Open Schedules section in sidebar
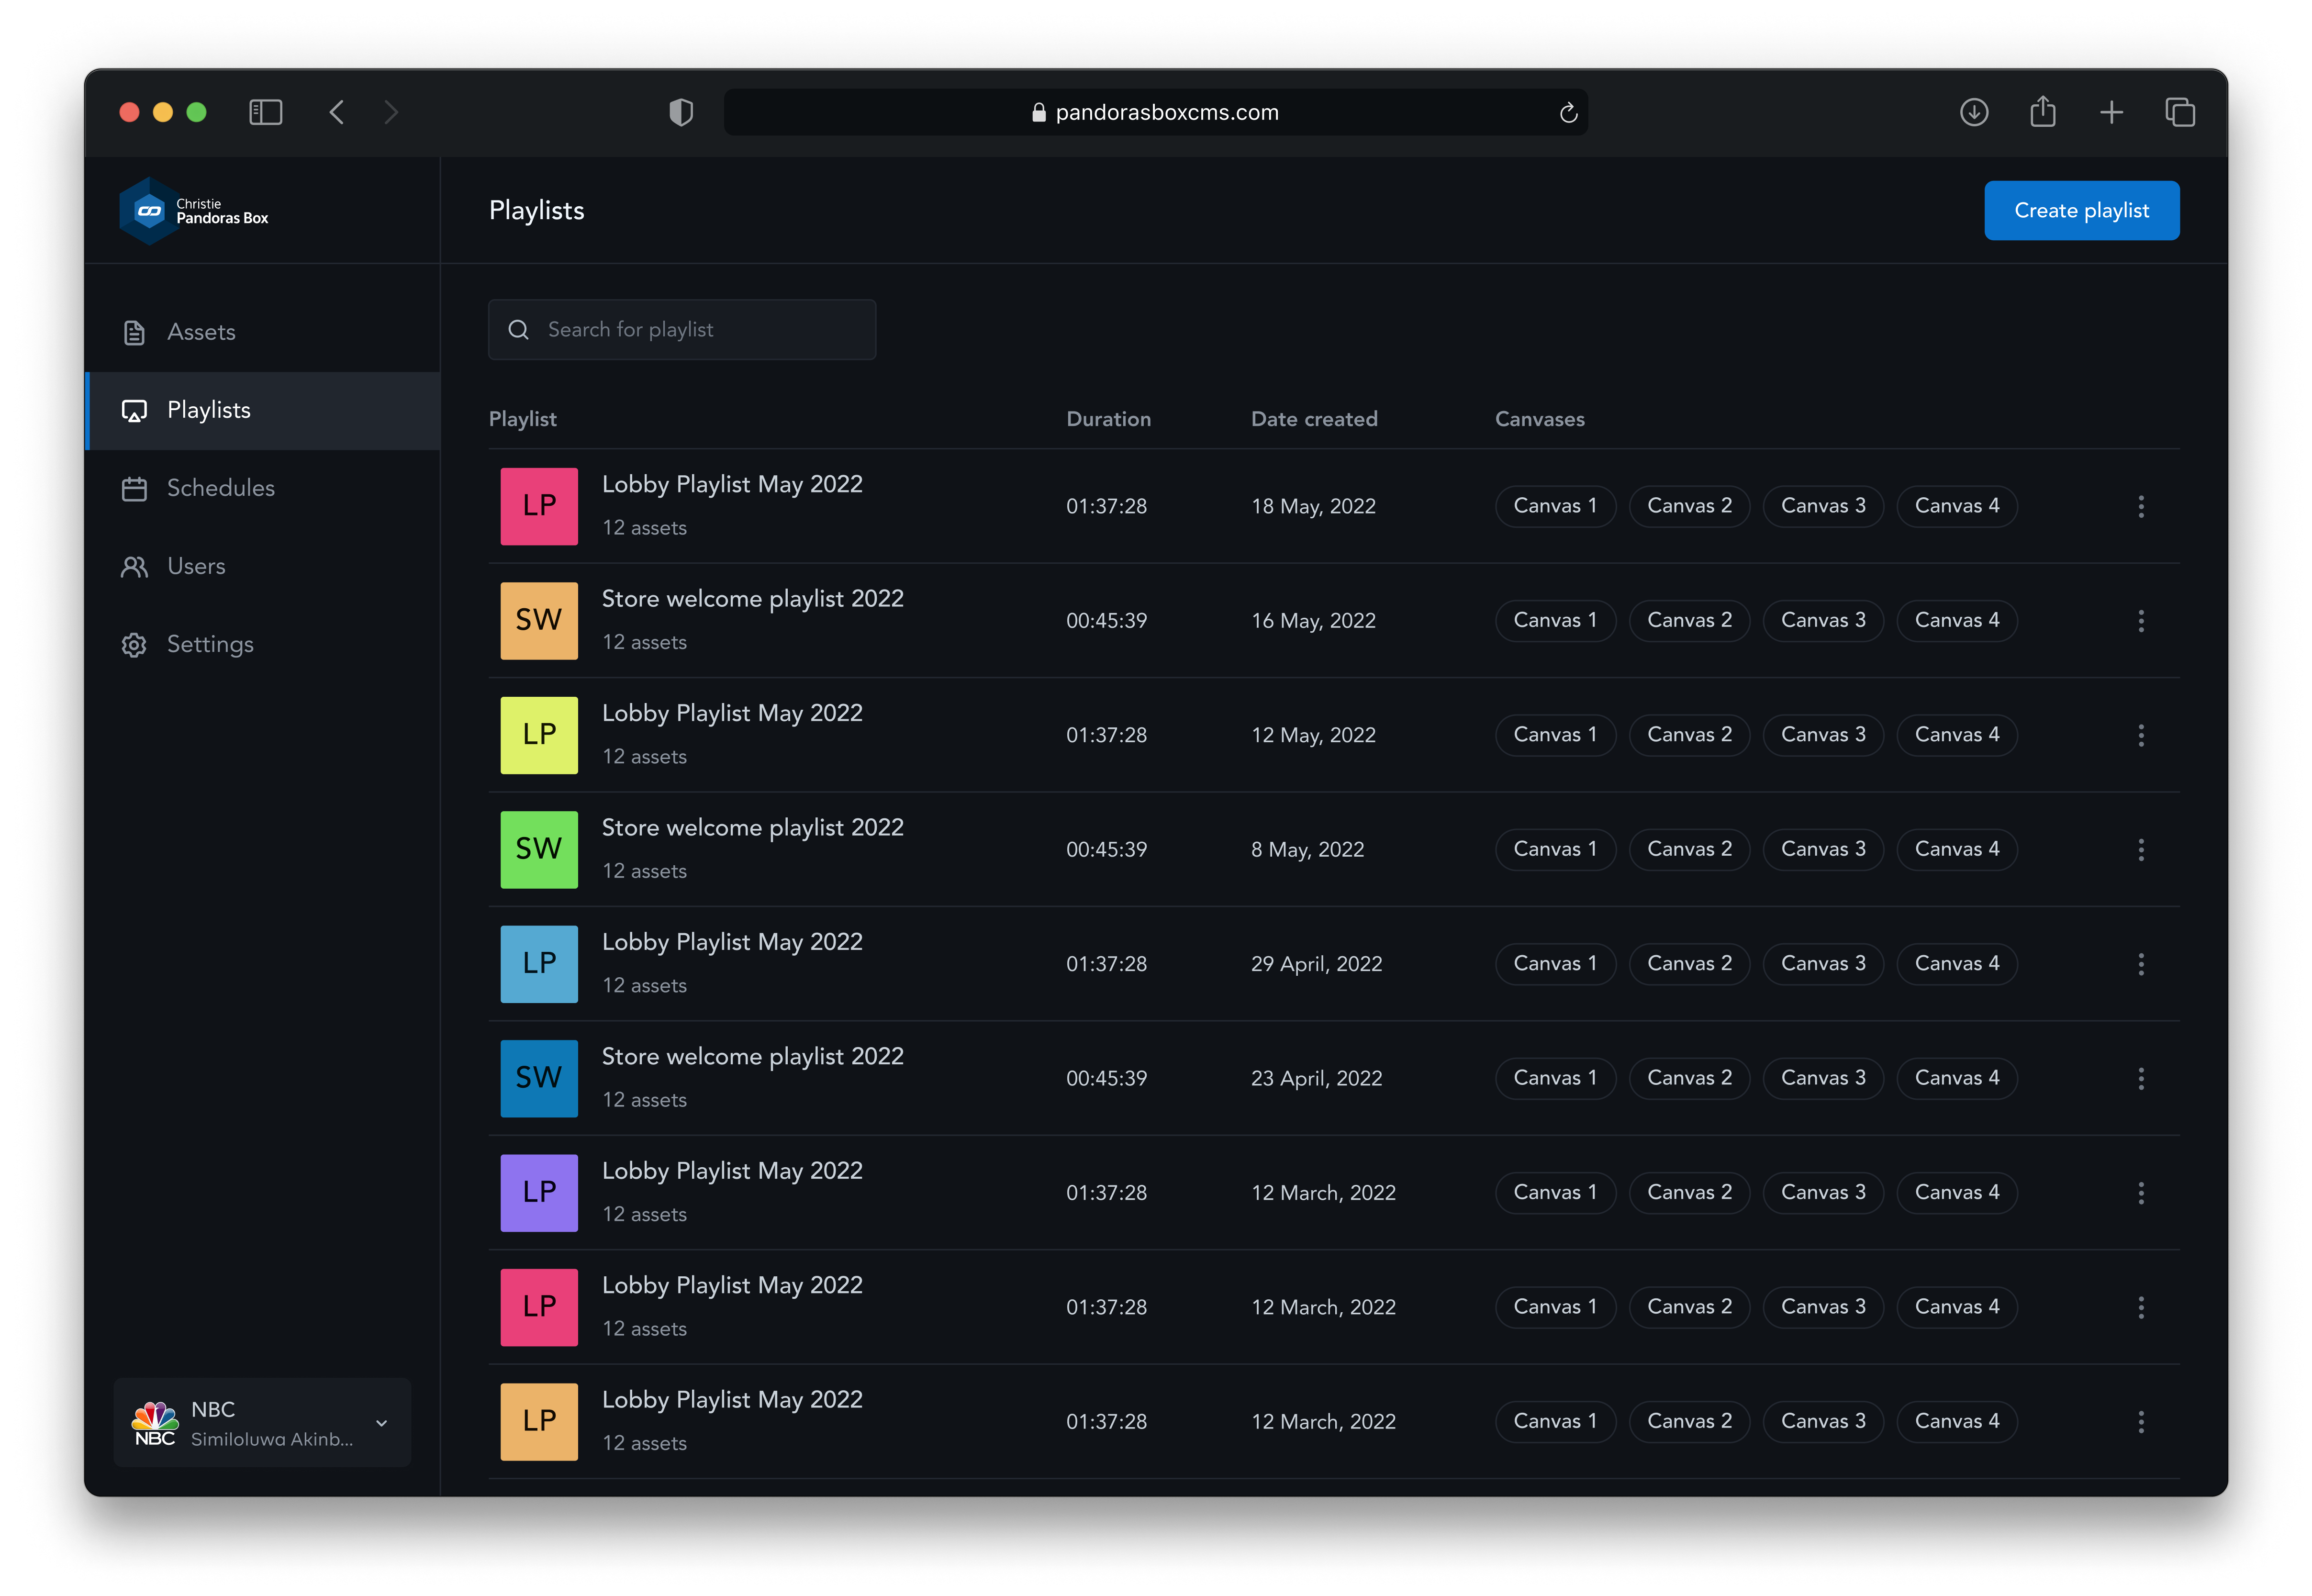2312x1596 pixels. (x=220, y=488)
